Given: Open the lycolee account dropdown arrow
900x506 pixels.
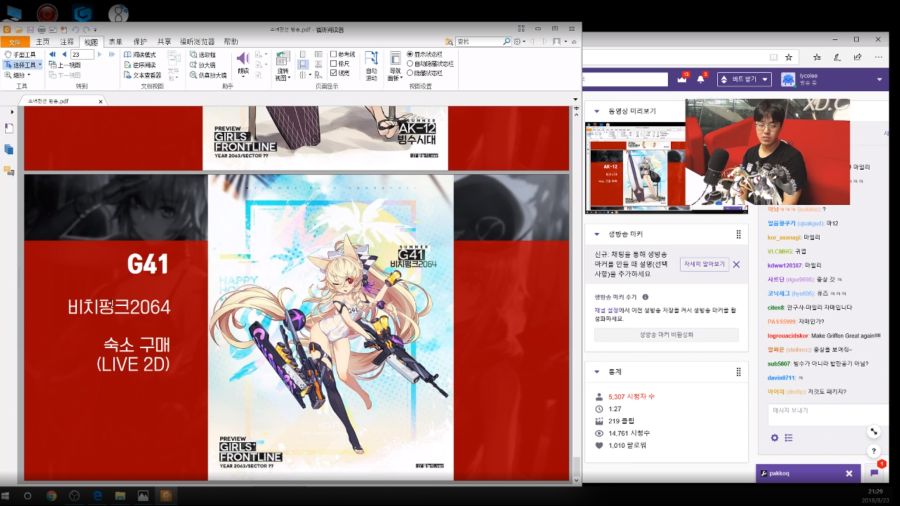Looking at the screenshot, I should 879,79.
